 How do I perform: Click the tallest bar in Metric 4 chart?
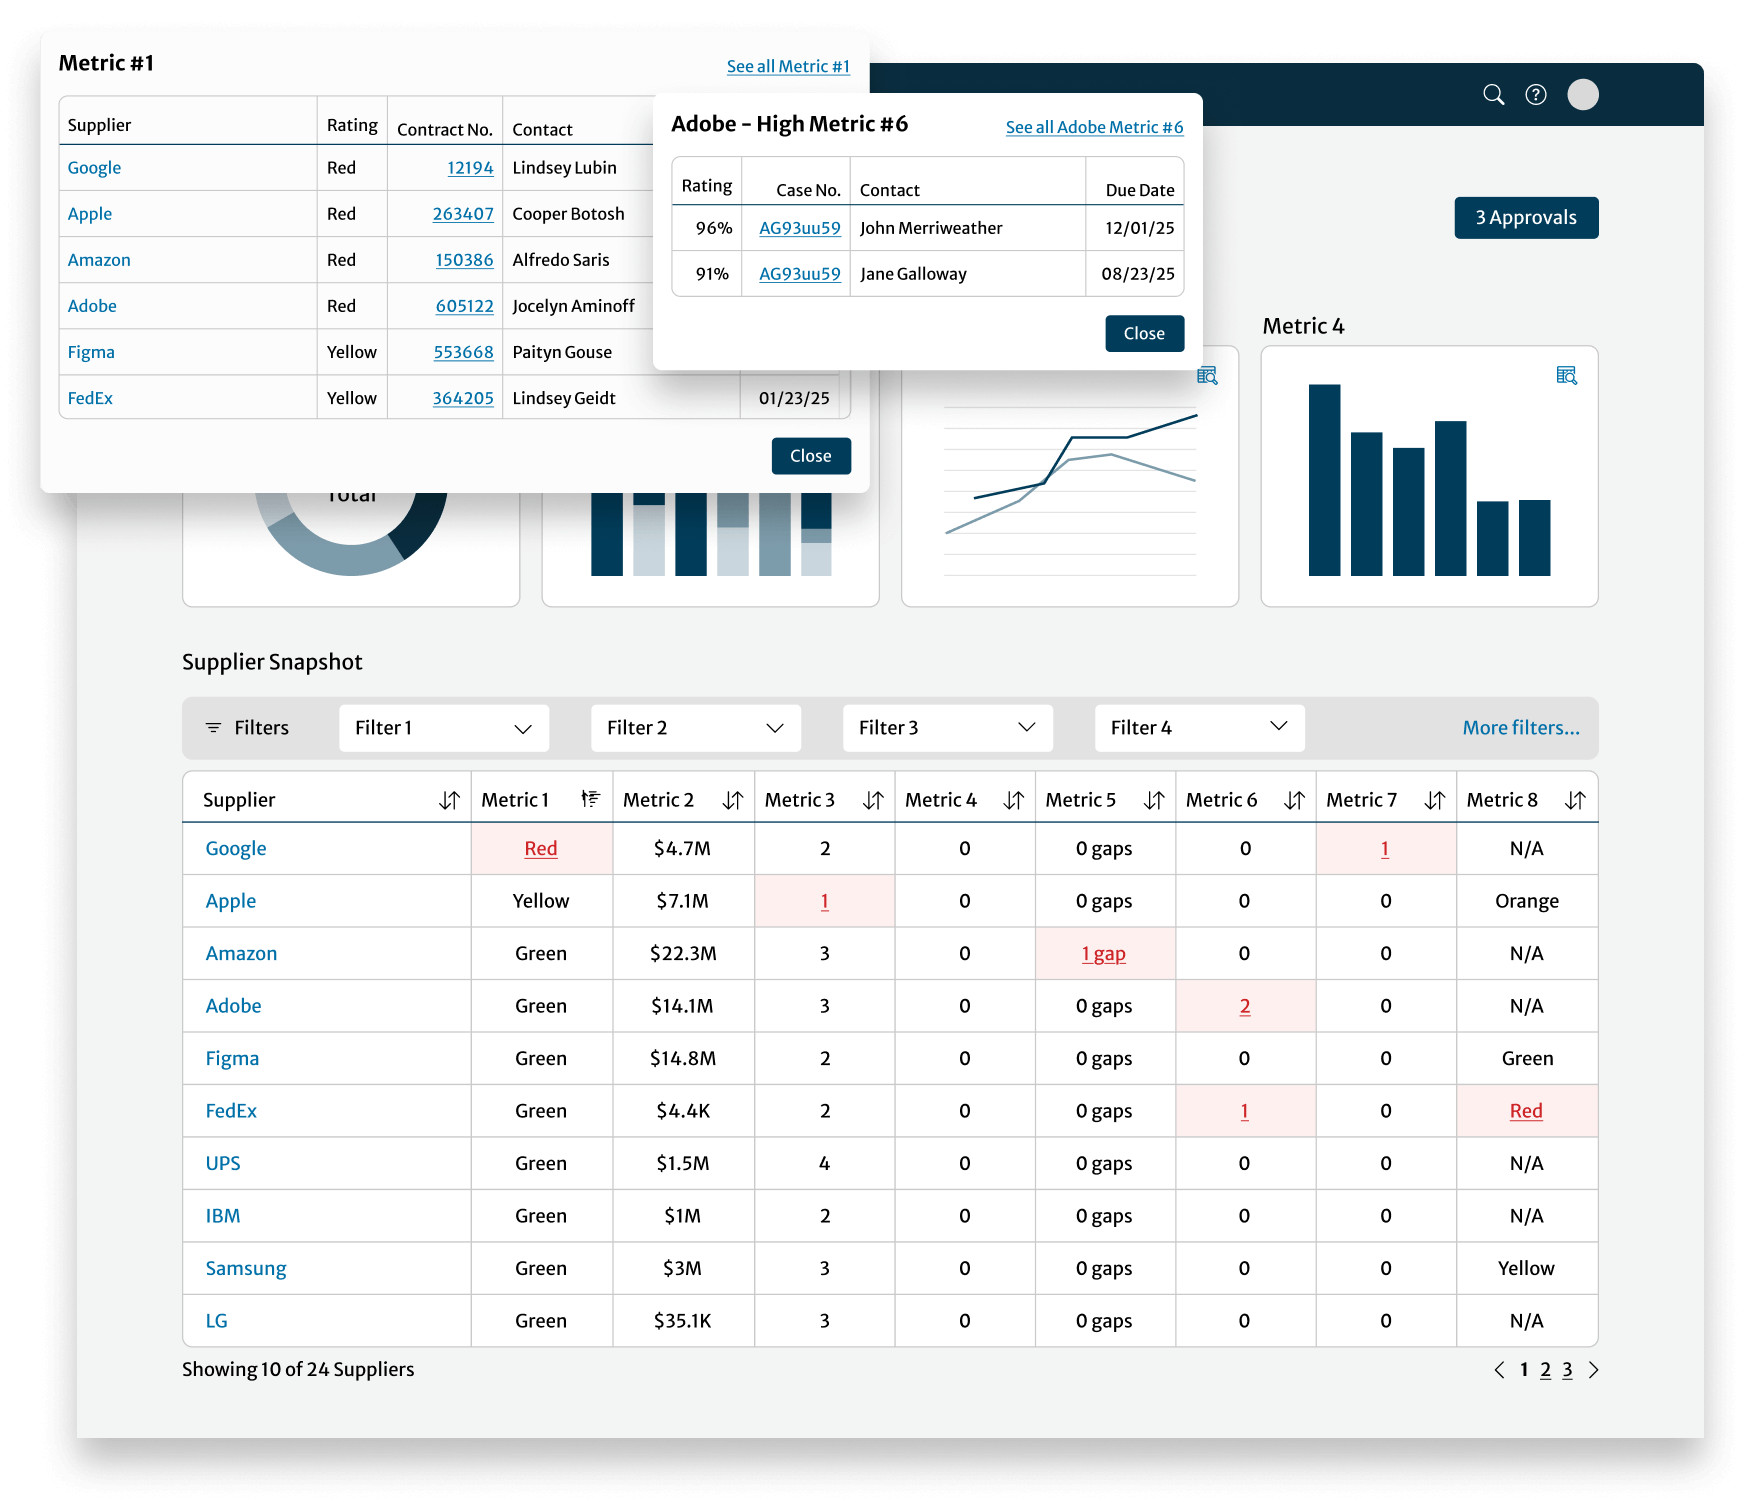[x=1324, y=480]
